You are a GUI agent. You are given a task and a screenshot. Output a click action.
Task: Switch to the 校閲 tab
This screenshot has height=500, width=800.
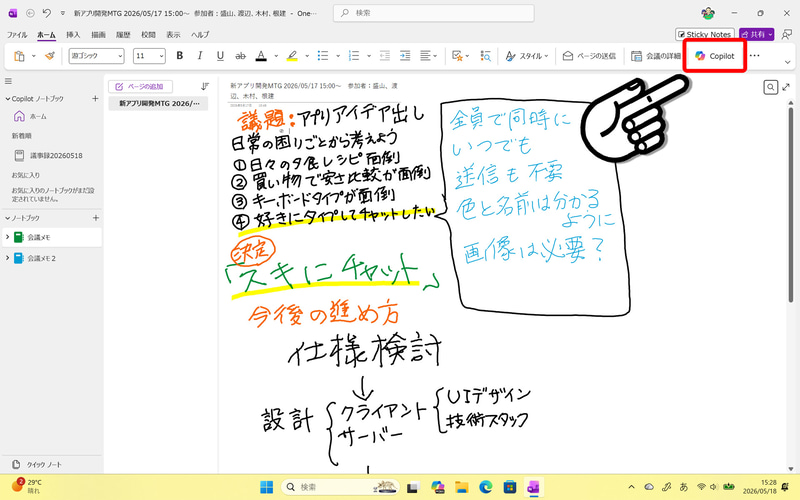pos(148,35)
